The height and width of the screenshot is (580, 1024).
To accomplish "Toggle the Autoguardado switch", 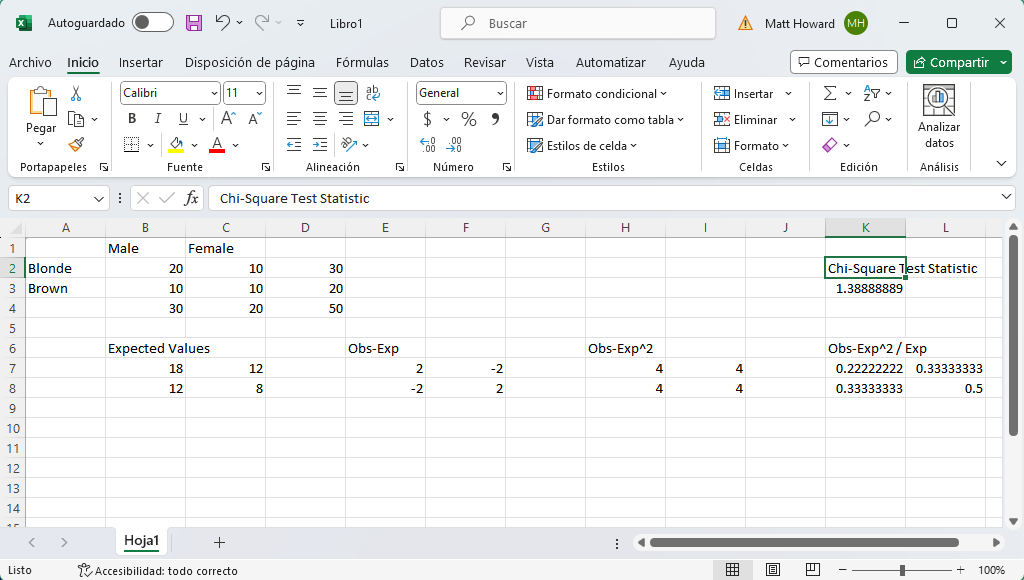I will [x=152, y=22].
